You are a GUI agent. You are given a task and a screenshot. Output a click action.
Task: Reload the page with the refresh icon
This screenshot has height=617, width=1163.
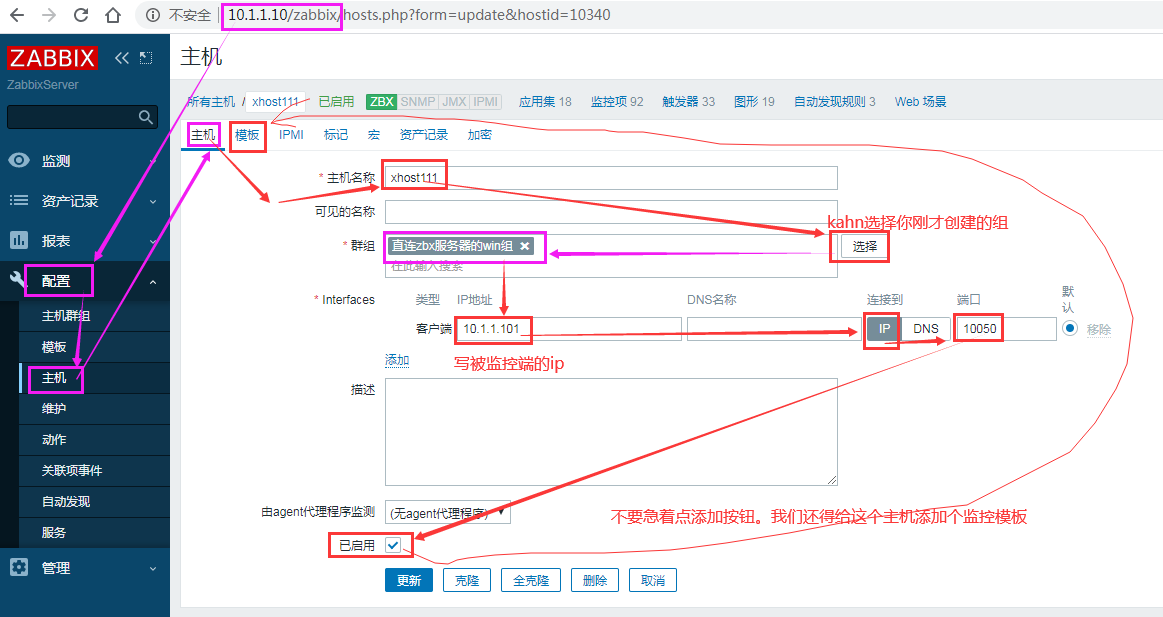81,15
